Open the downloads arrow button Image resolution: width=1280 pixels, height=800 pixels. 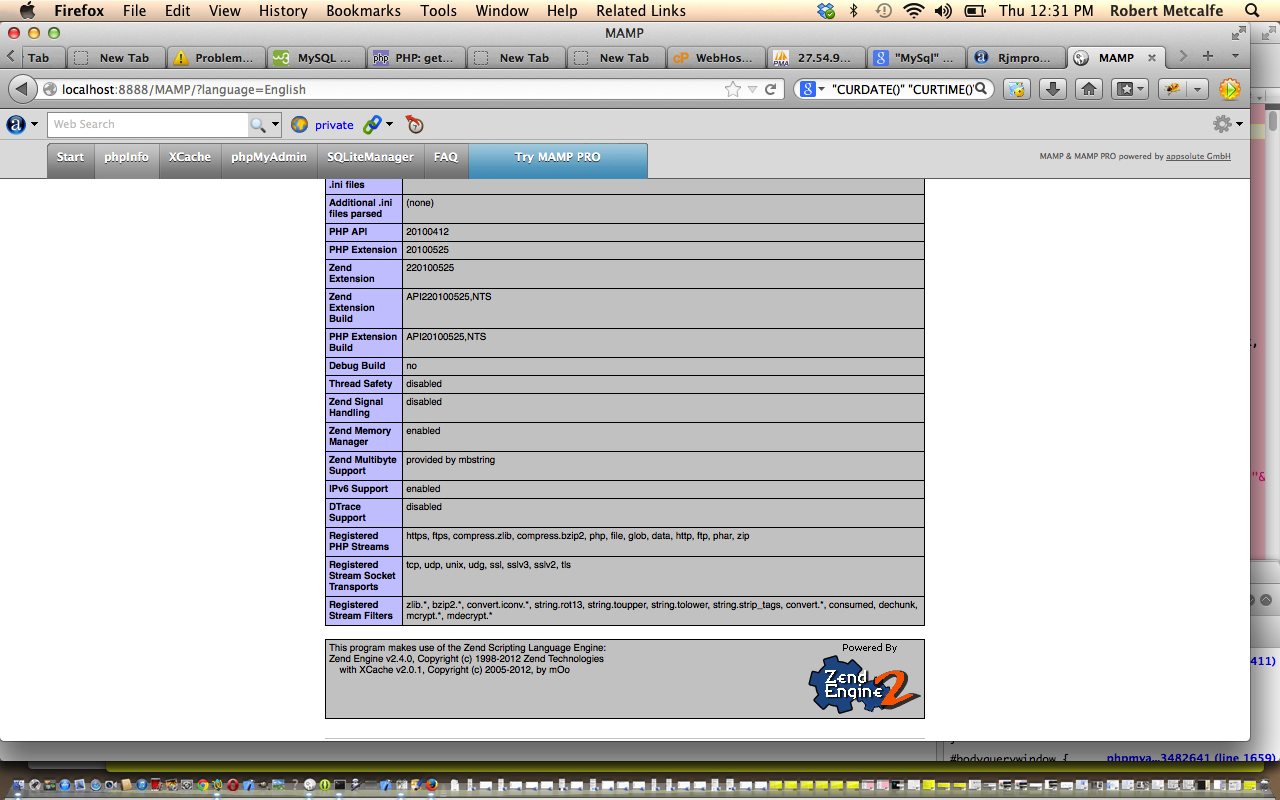pyautogui.click(x=1052, y=89)
